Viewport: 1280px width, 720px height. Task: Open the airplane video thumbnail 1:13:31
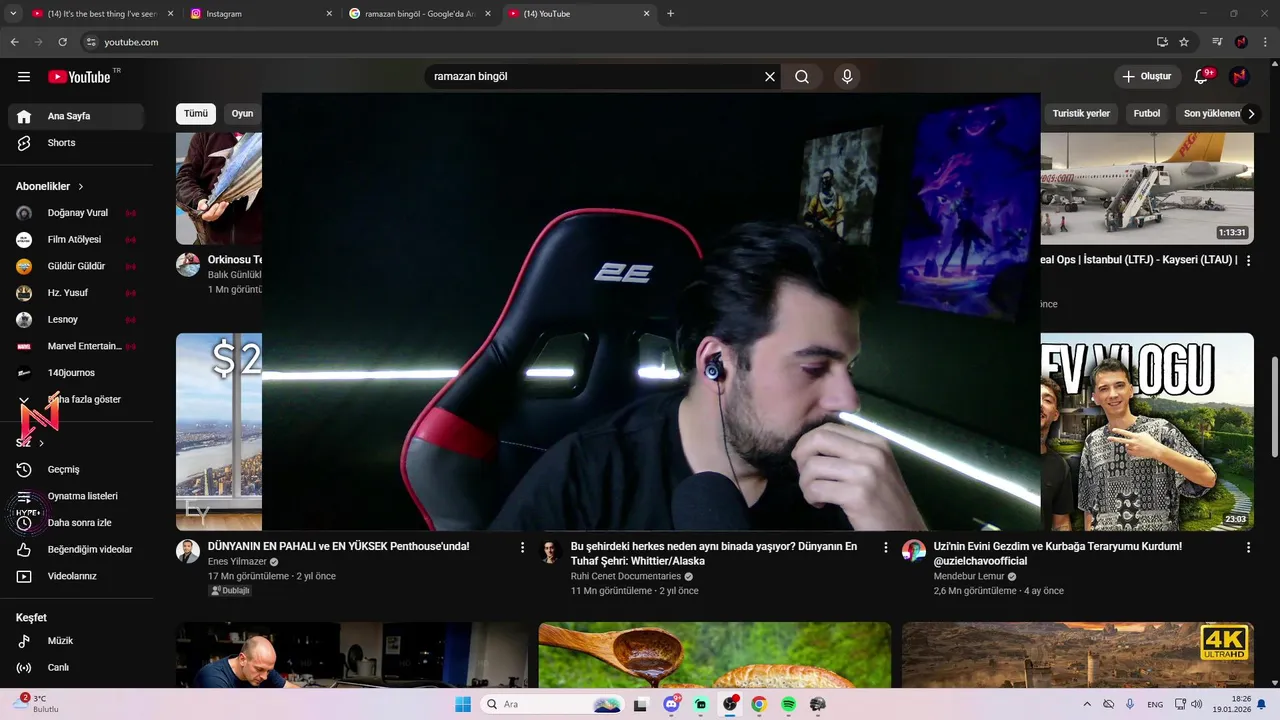(1147, 188)
